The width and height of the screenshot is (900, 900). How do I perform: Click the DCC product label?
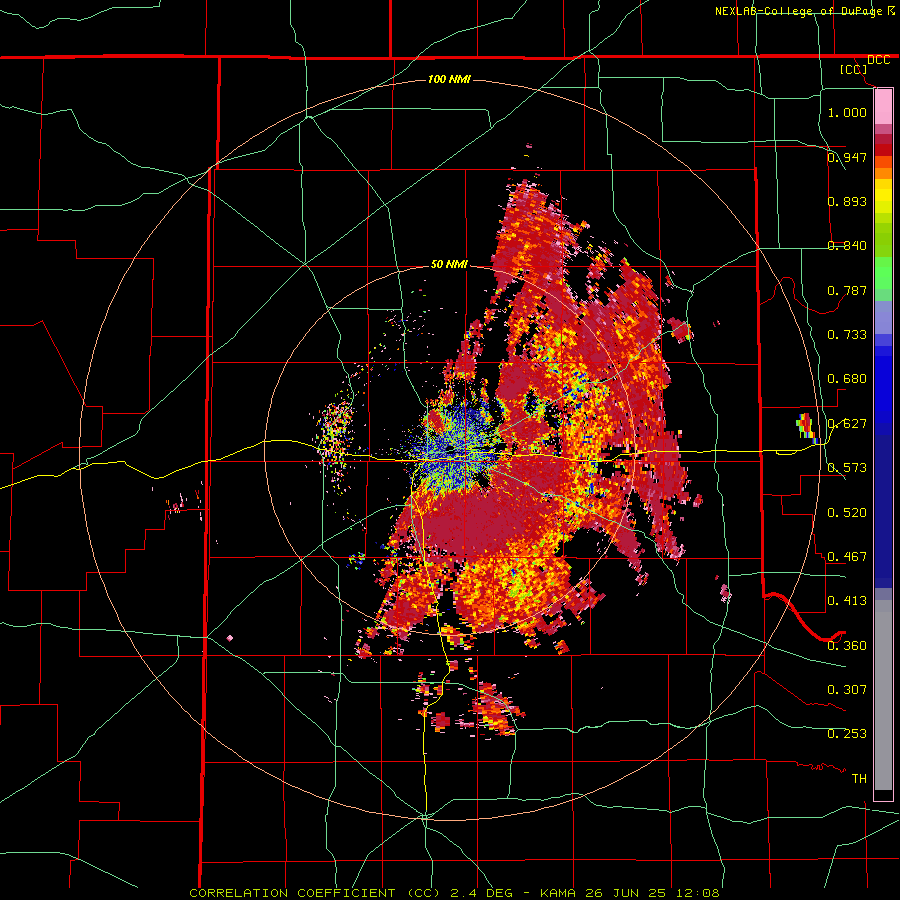(x=878, y=60)
